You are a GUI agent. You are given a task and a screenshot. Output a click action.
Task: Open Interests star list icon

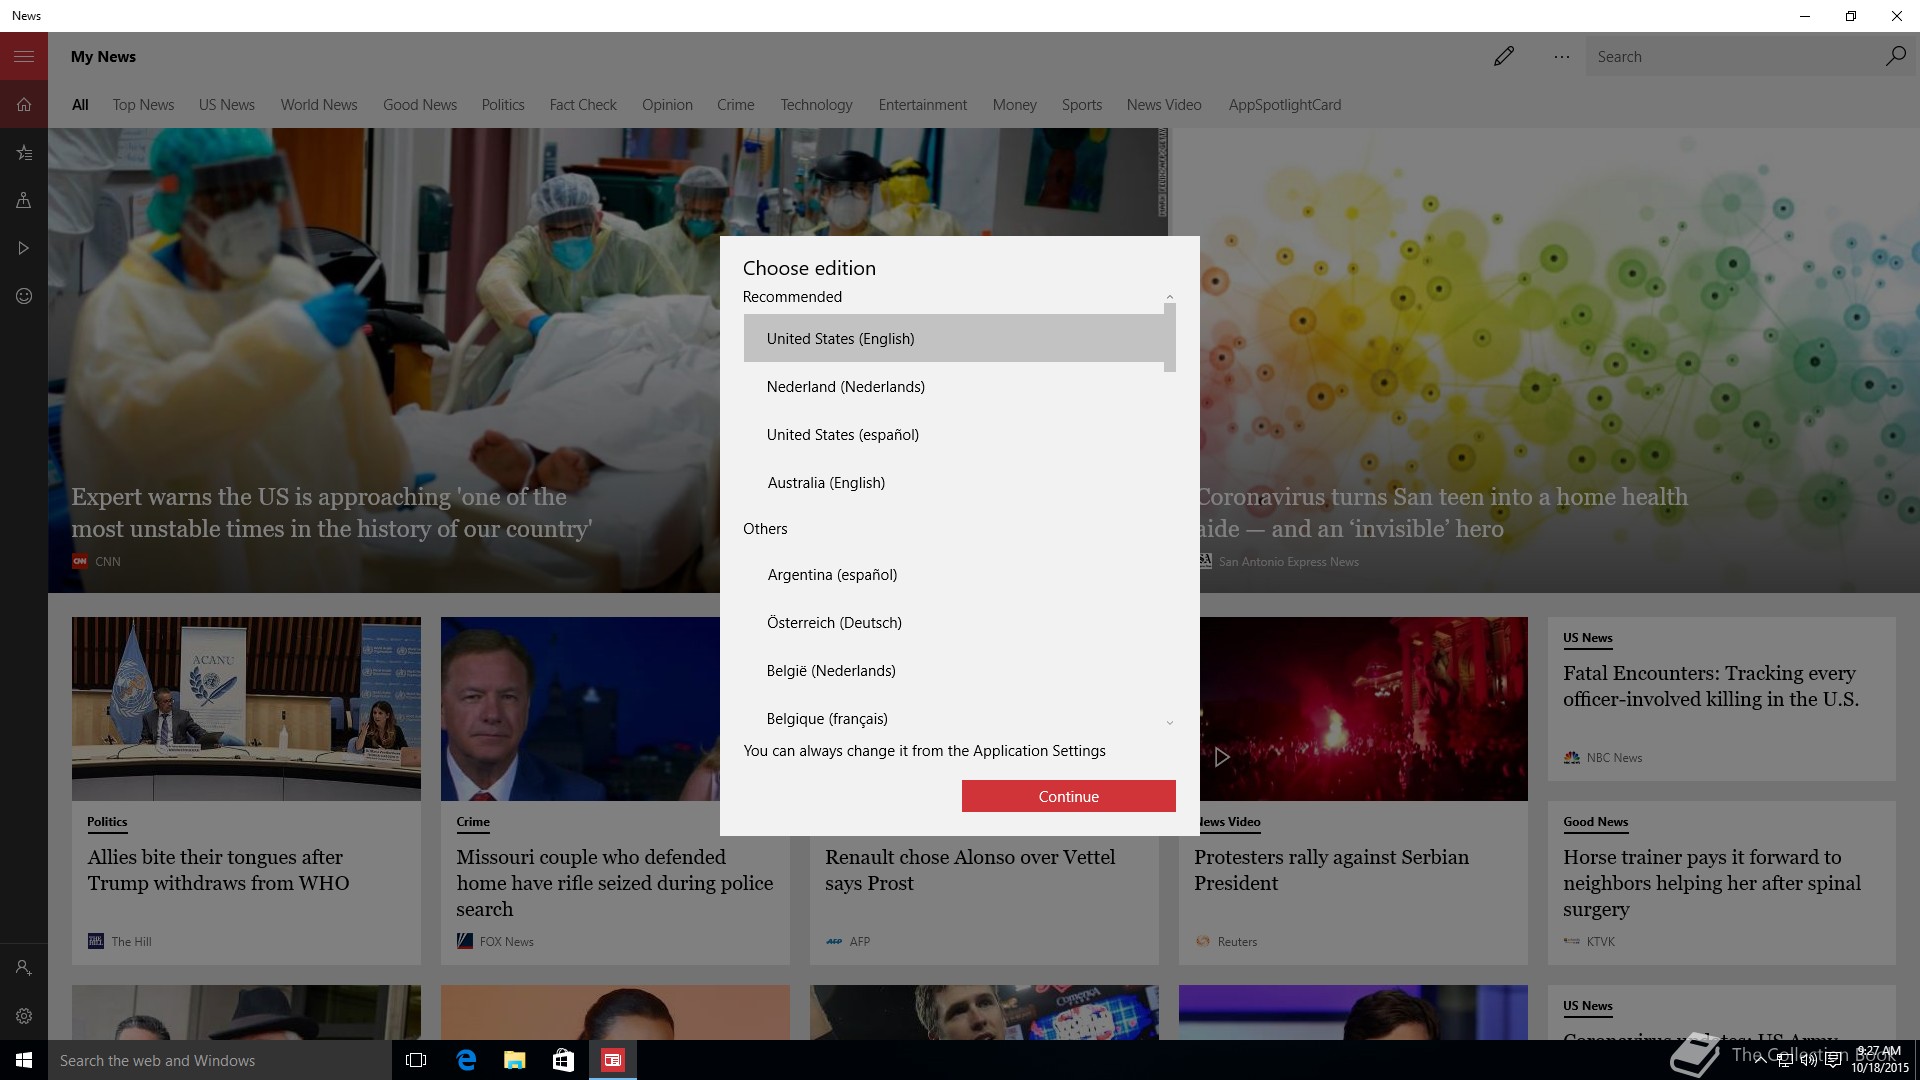point(24,153)
